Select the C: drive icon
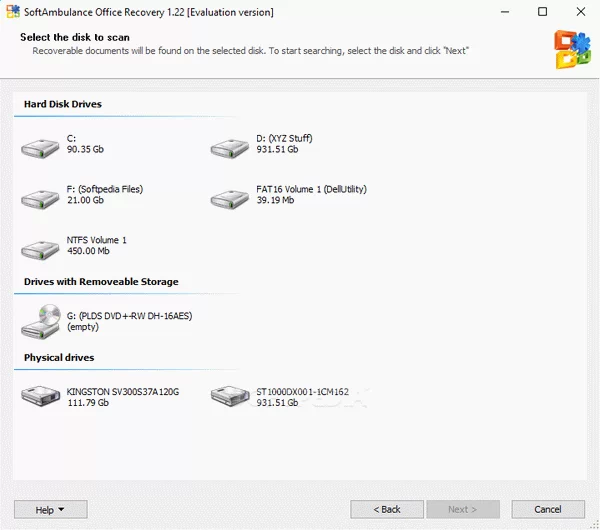Image resolution: width=600 pixels, height=530 pixels. [40, 149]
